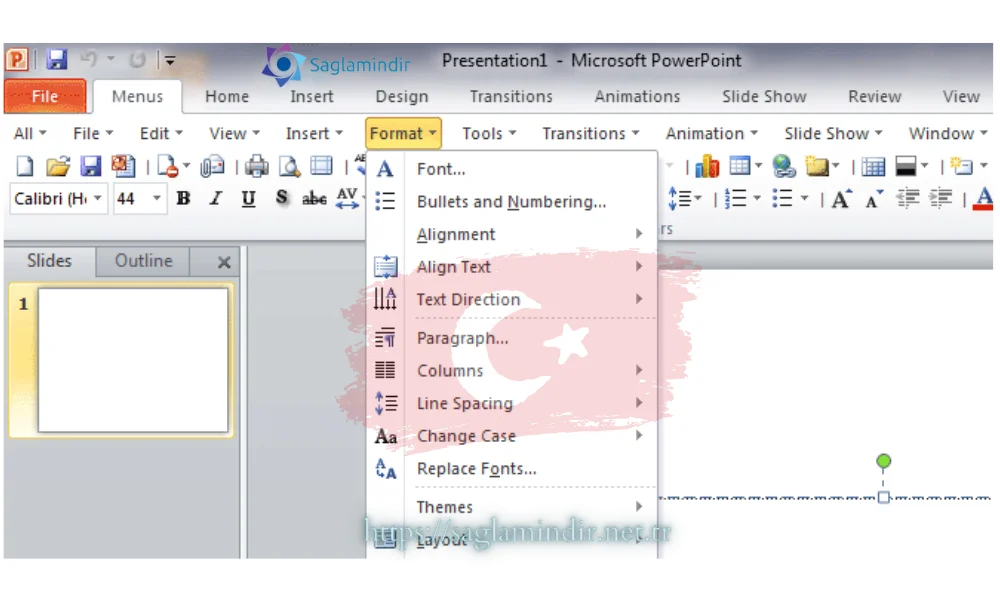Switch to the Outline pane tab
Screen dimensions: 1000x600
point(143,261)
